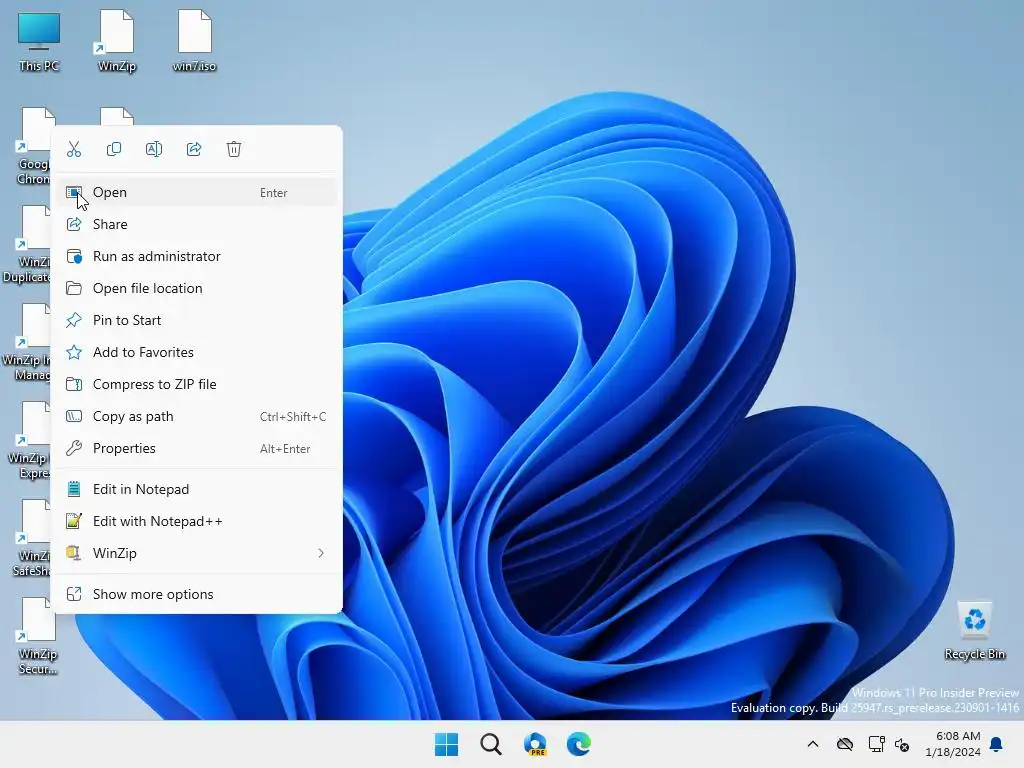Select Pin to Start
This screenshot has height=768, width=1024.
tap(197, 321)
